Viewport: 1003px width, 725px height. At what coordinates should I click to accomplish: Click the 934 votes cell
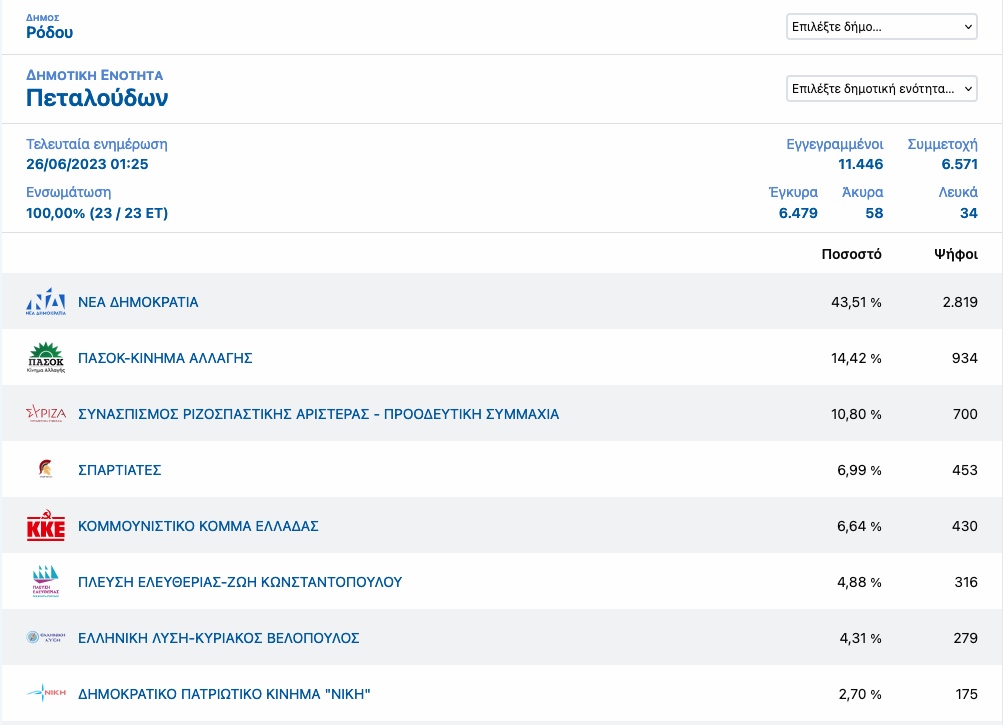[965, 358]
